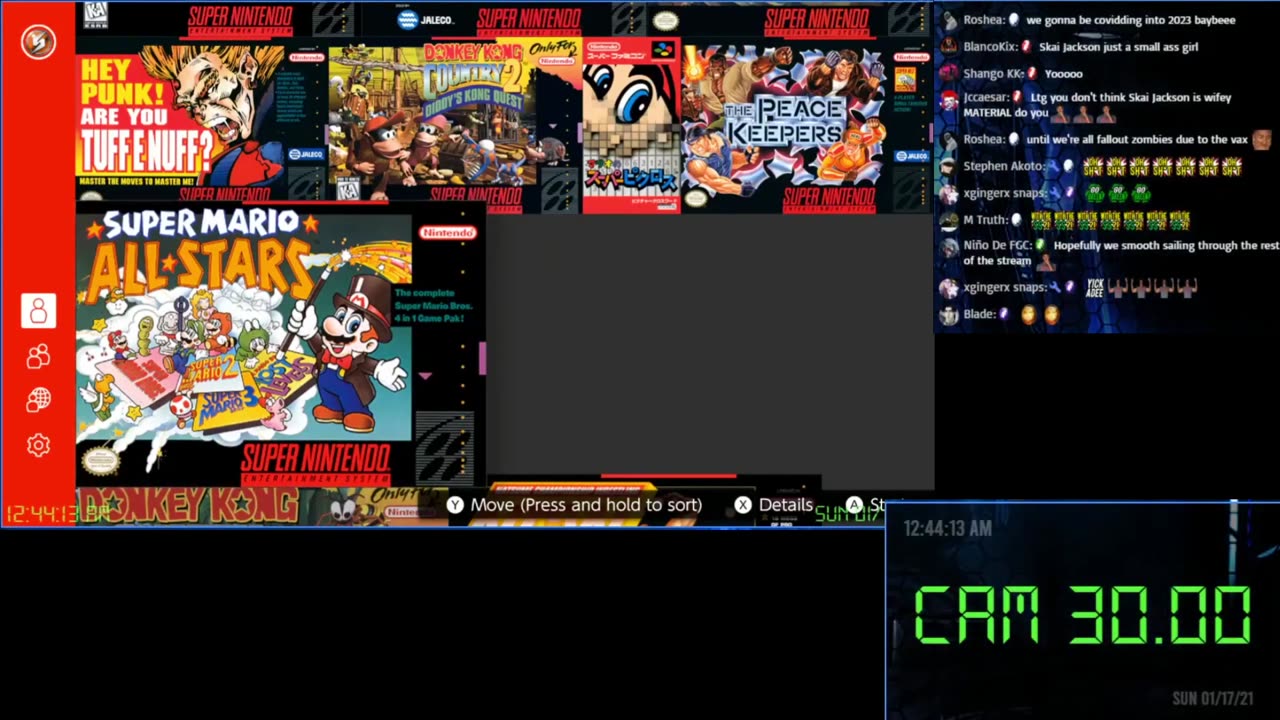The height and width of the screenshot is (720, 1280).
Task: Click the 'CAM 30.00' green timer
Action: click(x=1082, y=614)
